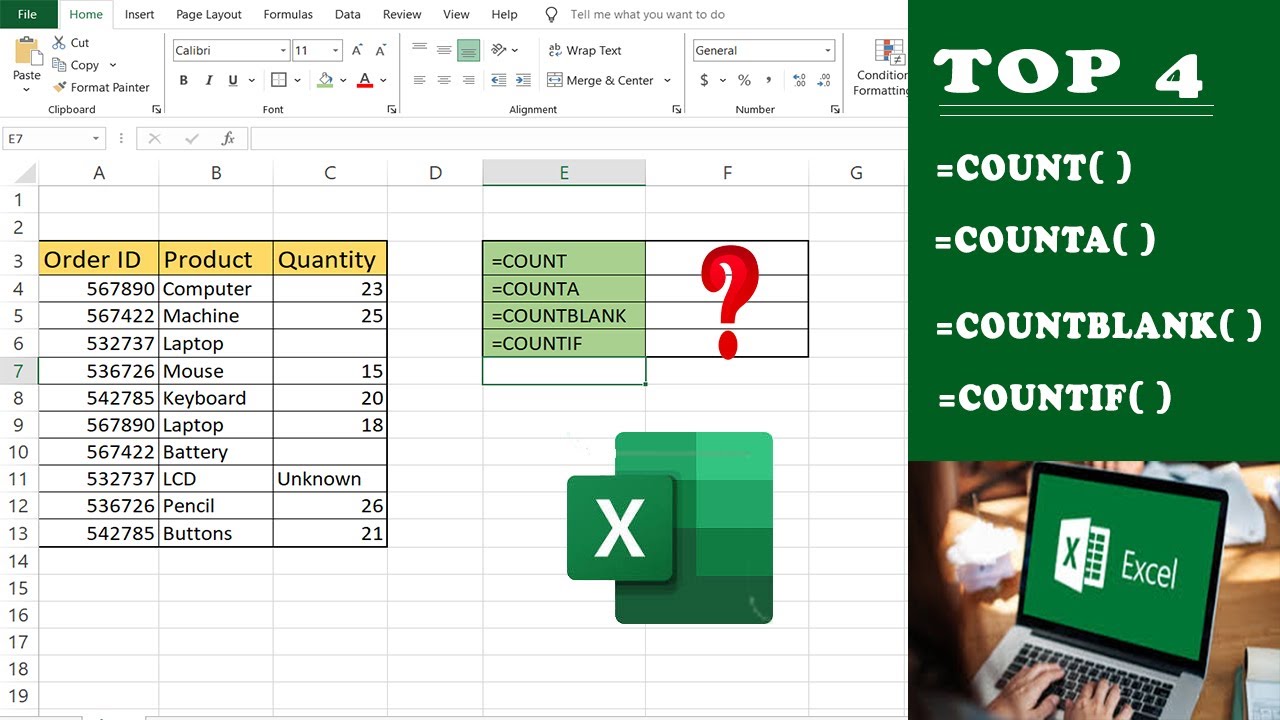Click the Accounting dollar format icon

coord(705,80)
